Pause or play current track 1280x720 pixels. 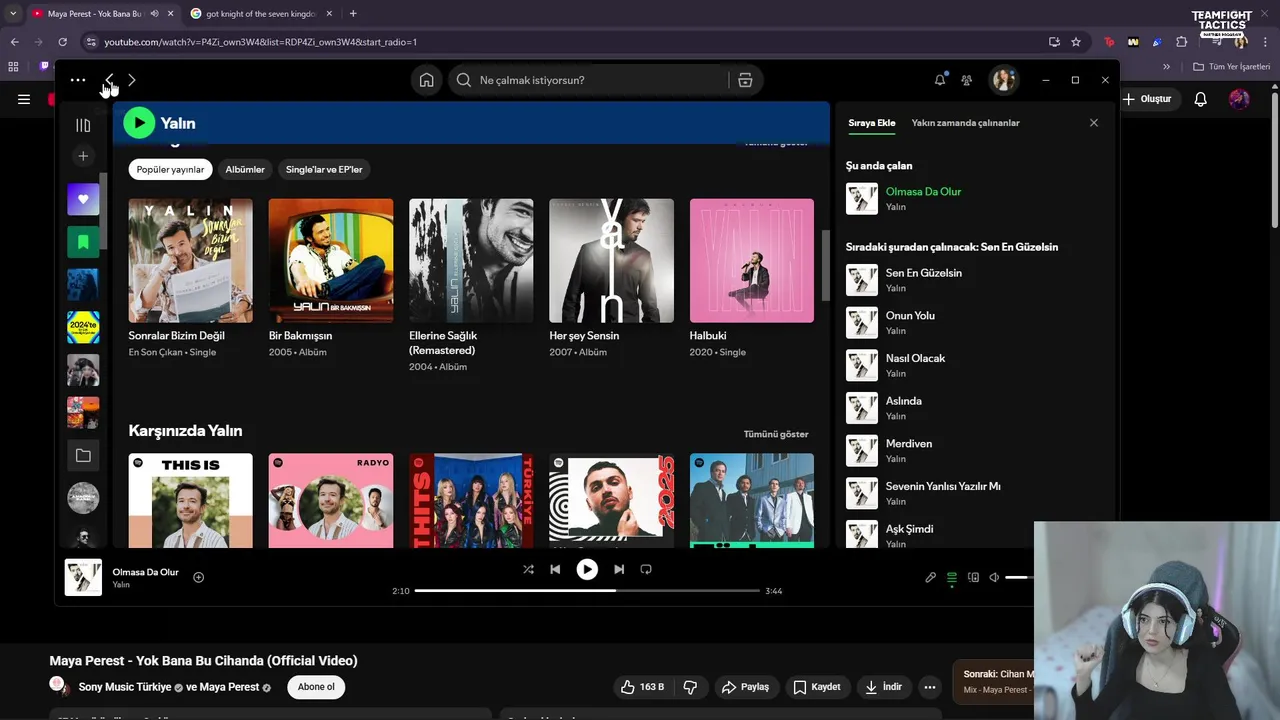(587, 569)
